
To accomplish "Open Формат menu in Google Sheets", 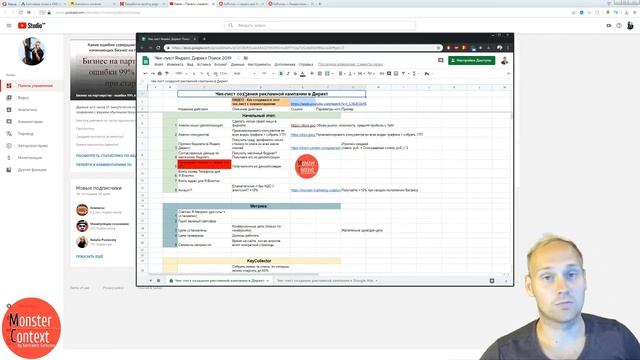I will pyautogui.click(x=220, y=64).
